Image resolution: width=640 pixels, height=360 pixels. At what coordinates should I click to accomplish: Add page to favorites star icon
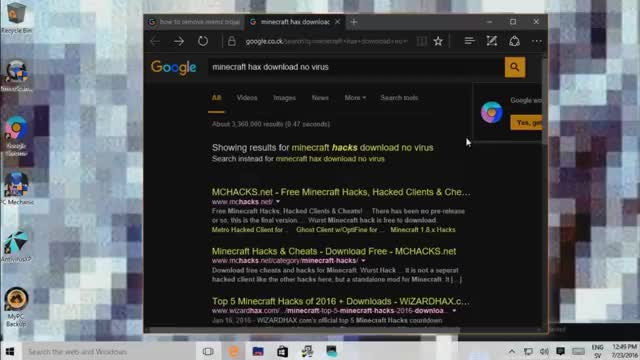(438, 41)
